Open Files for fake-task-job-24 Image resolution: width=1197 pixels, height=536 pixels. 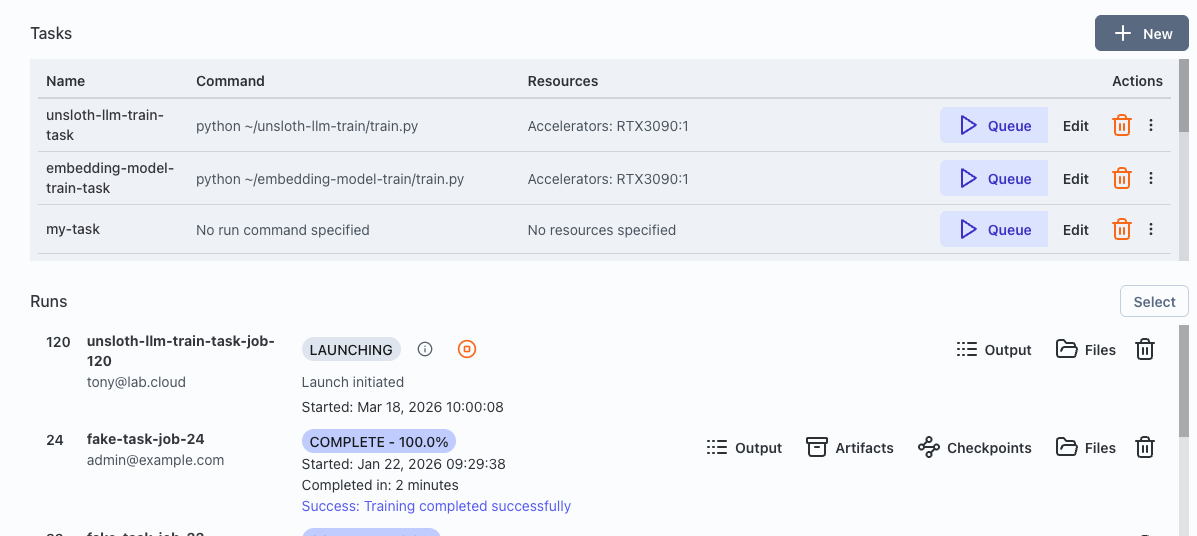(1086, 448)
